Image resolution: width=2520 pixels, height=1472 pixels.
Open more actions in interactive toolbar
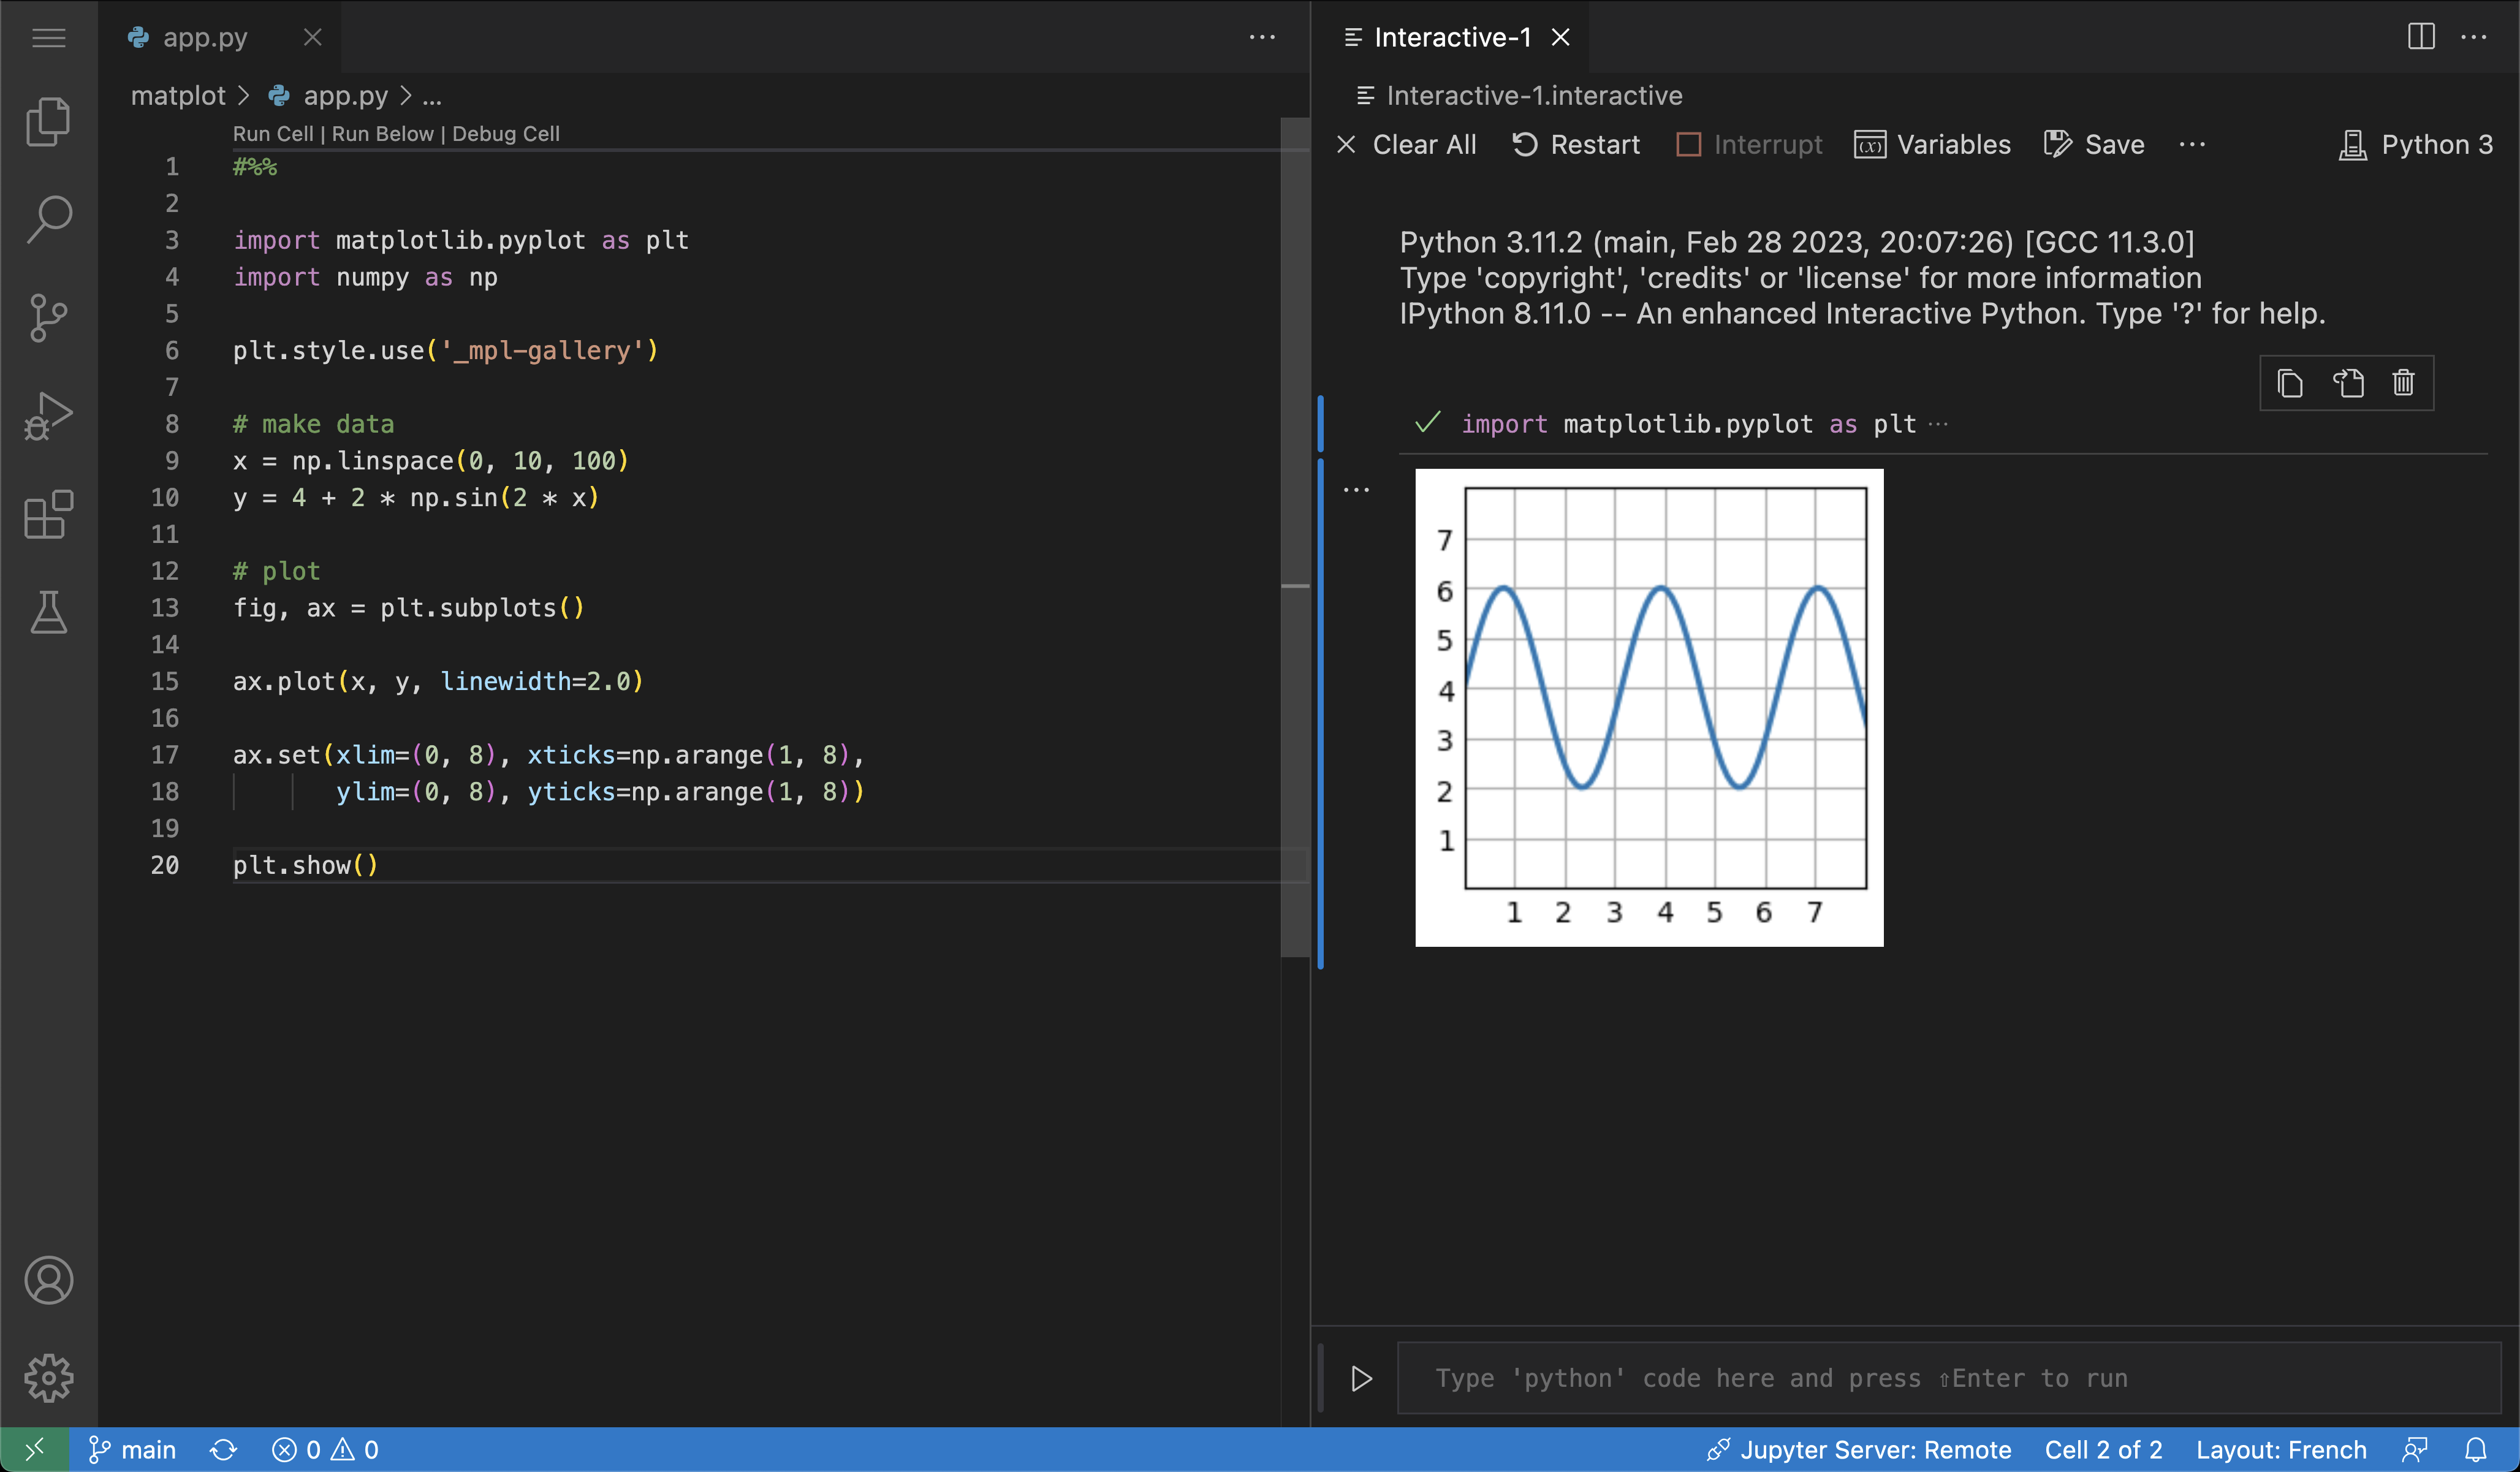2191,145
